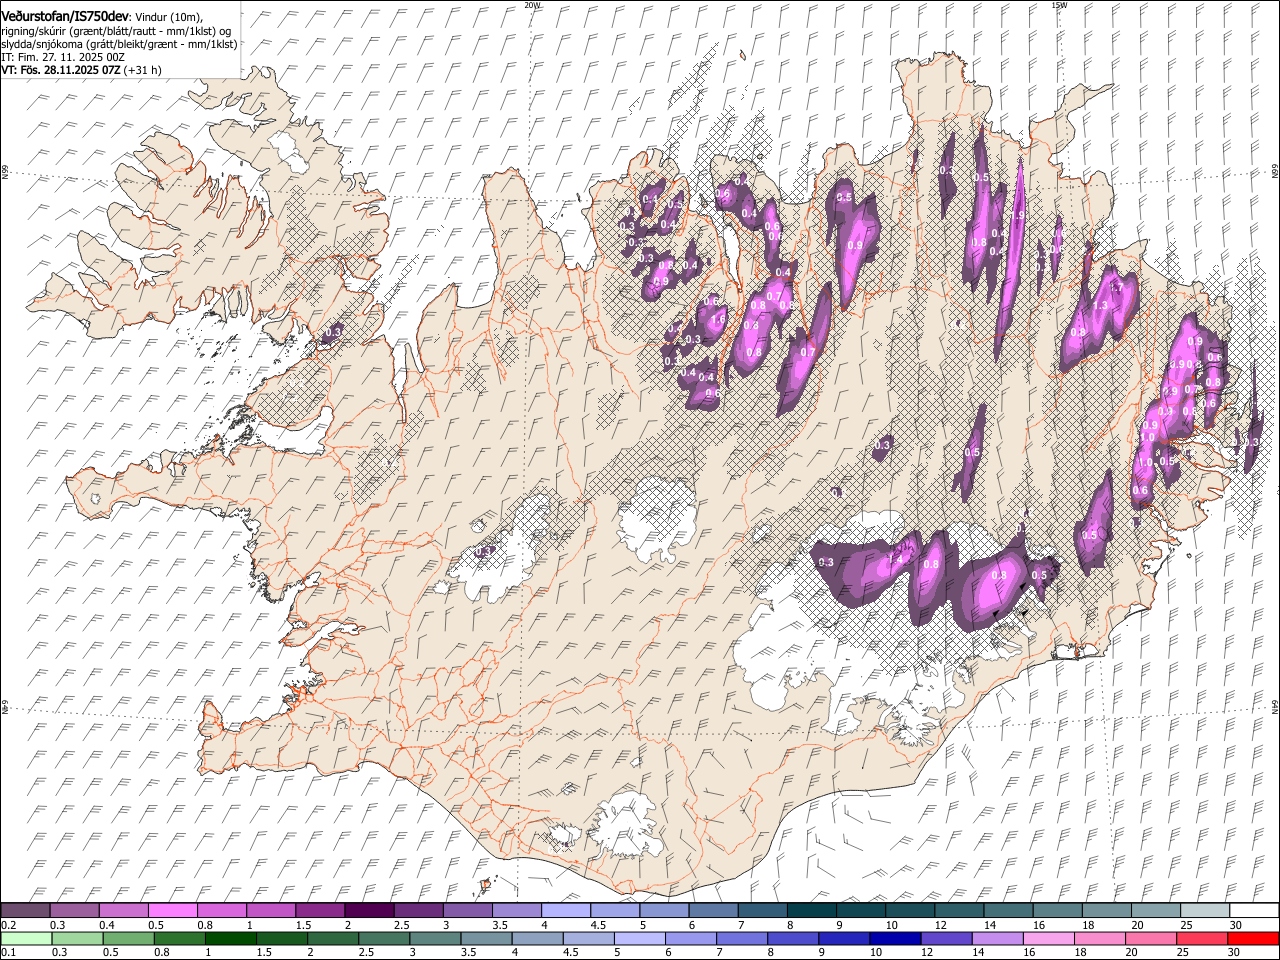Pick the top-row legend swatch labeled 0.8
1280x960 pixels.
tap(222, 911)
